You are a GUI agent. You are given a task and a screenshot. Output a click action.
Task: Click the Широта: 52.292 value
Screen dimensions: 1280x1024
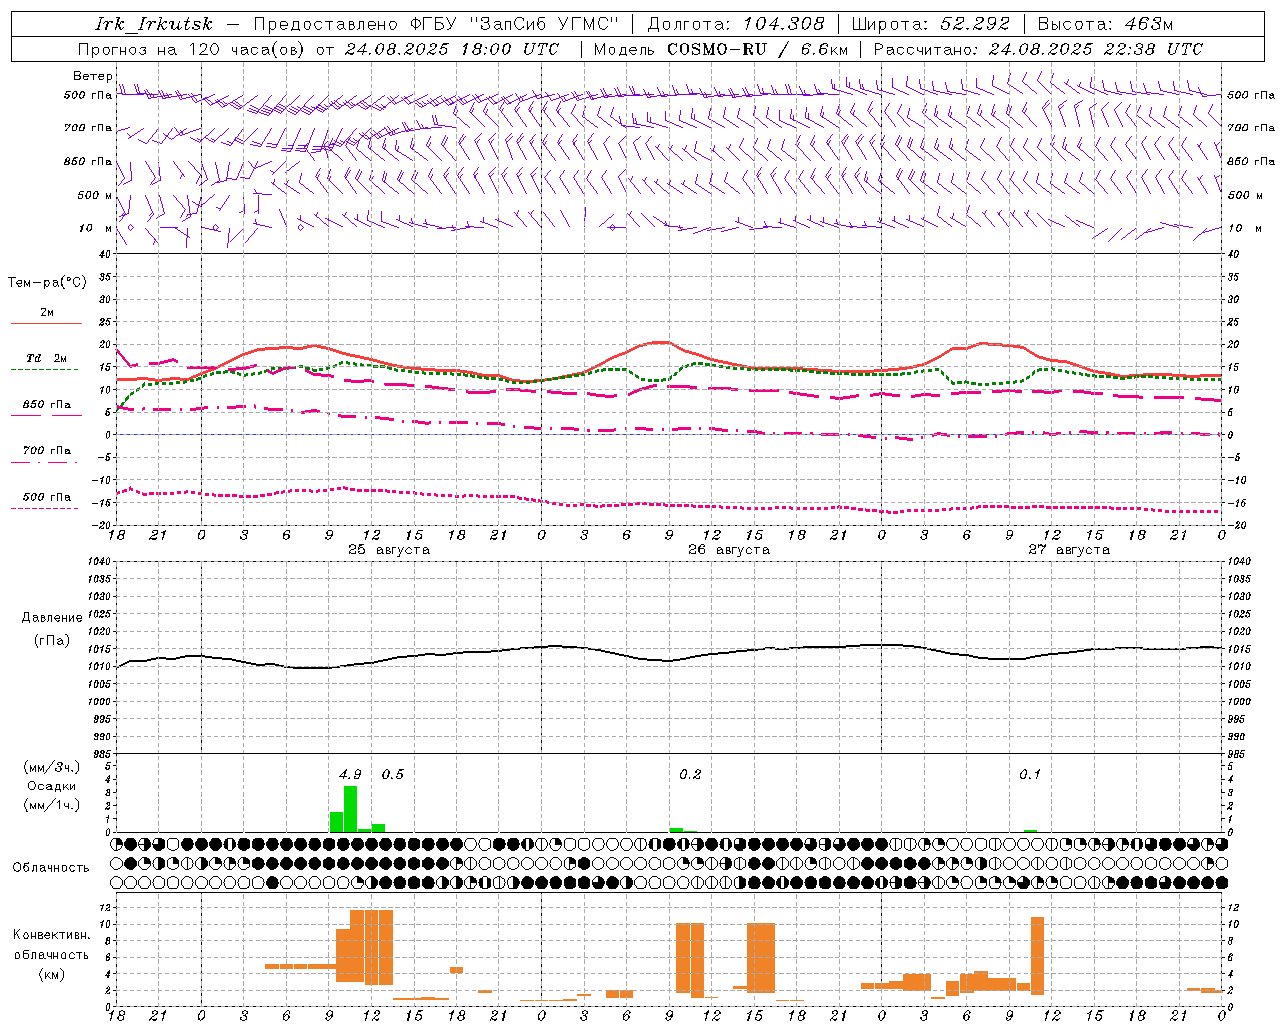[x=931, y=24]
